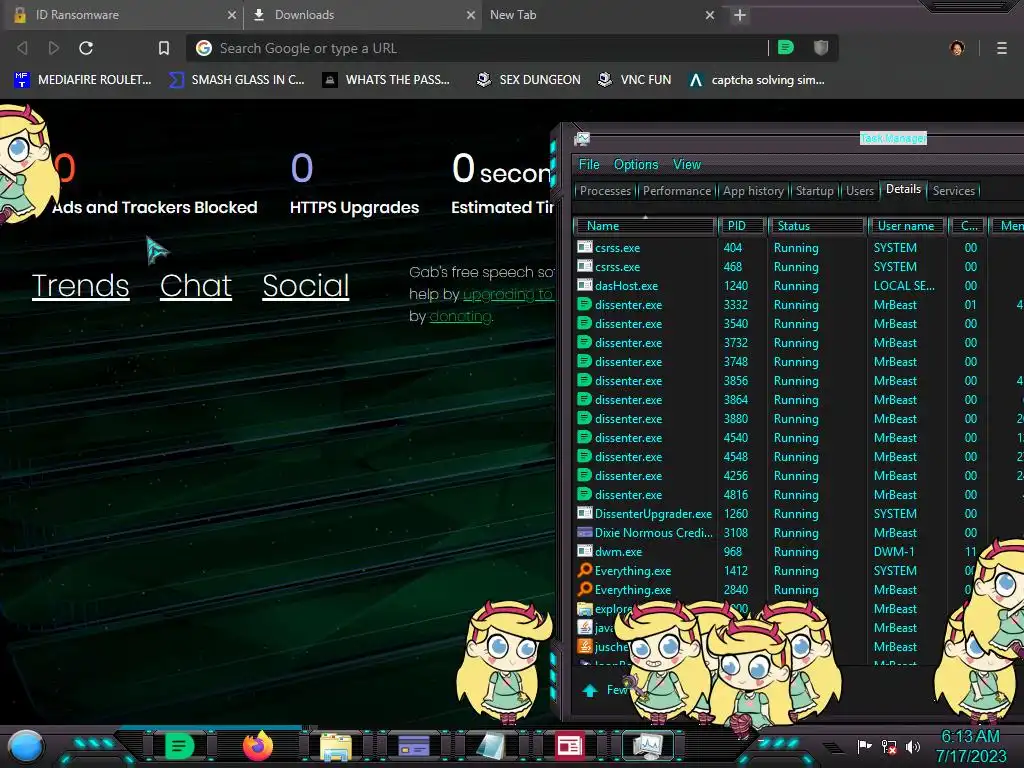Open the Dissenter browser taskbar icon
Viewport: 1024px width, 768px height.
click(179, 746)
